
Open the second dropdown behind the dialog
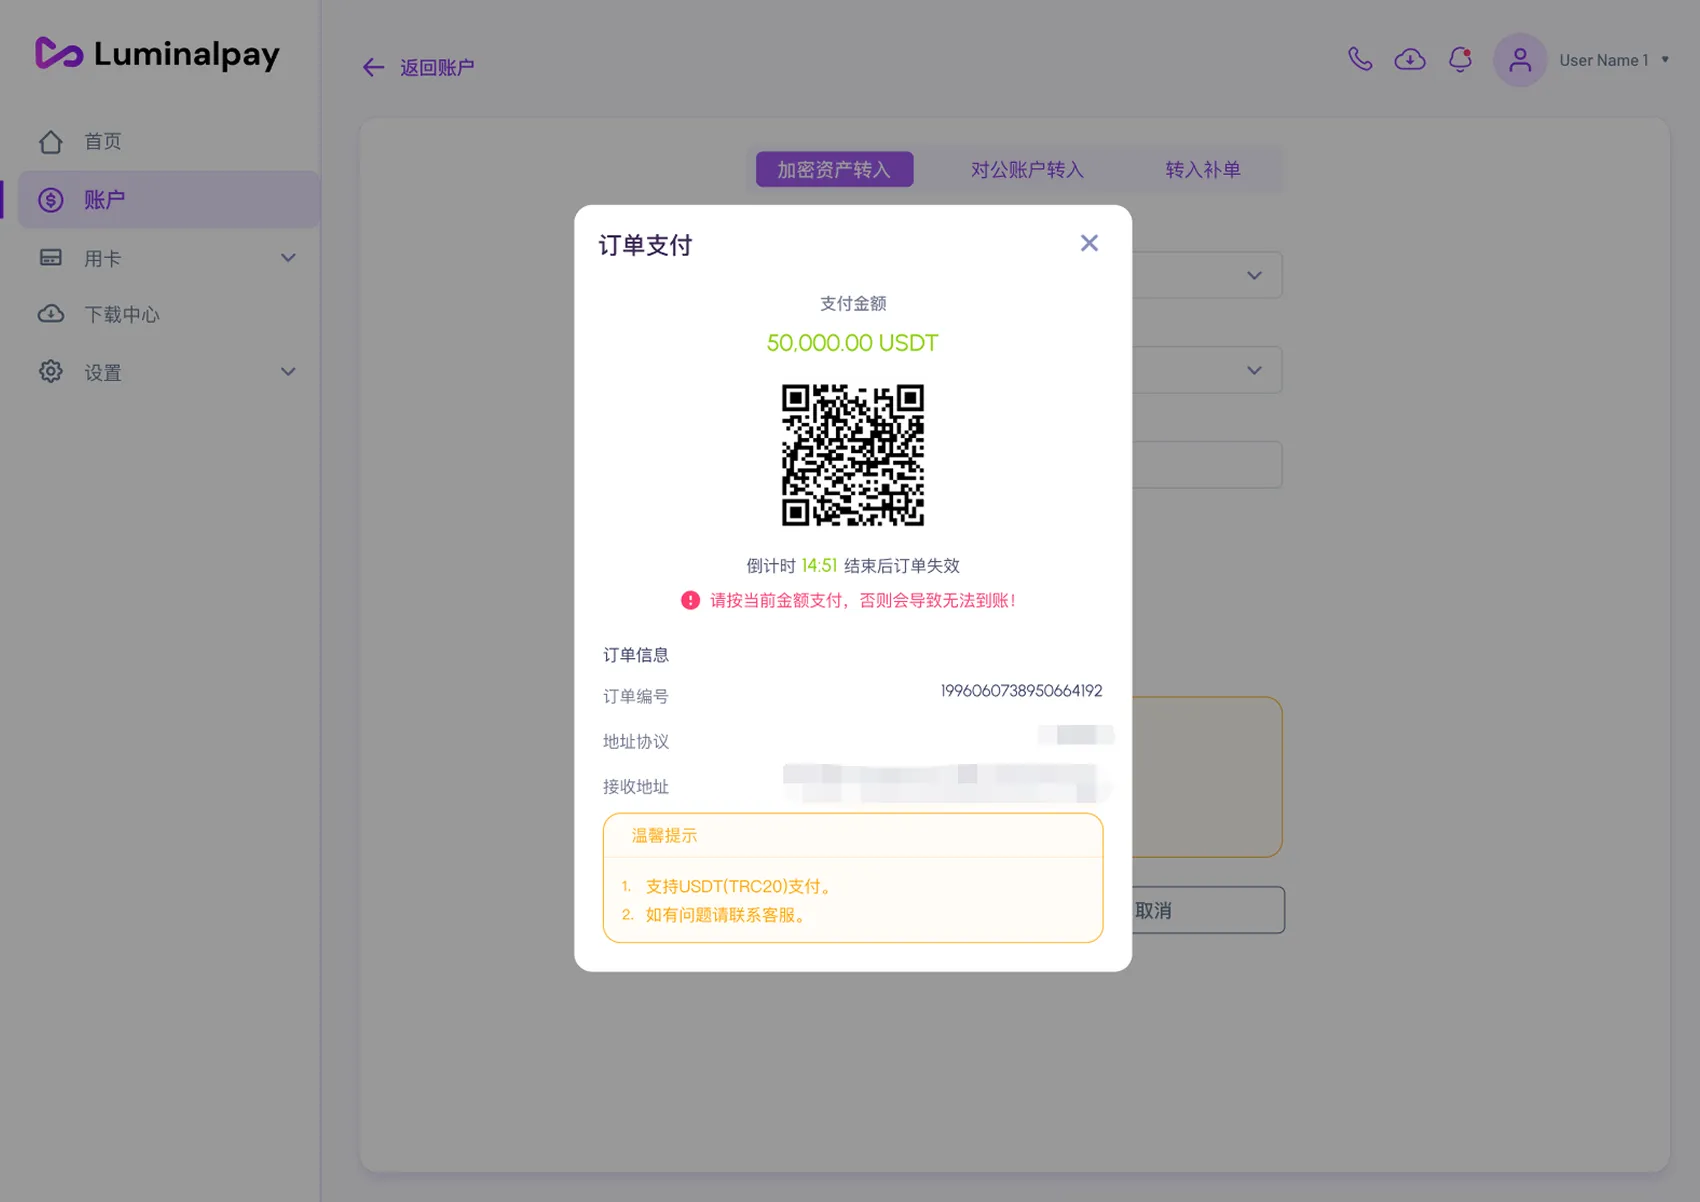tap(1254, 370)
